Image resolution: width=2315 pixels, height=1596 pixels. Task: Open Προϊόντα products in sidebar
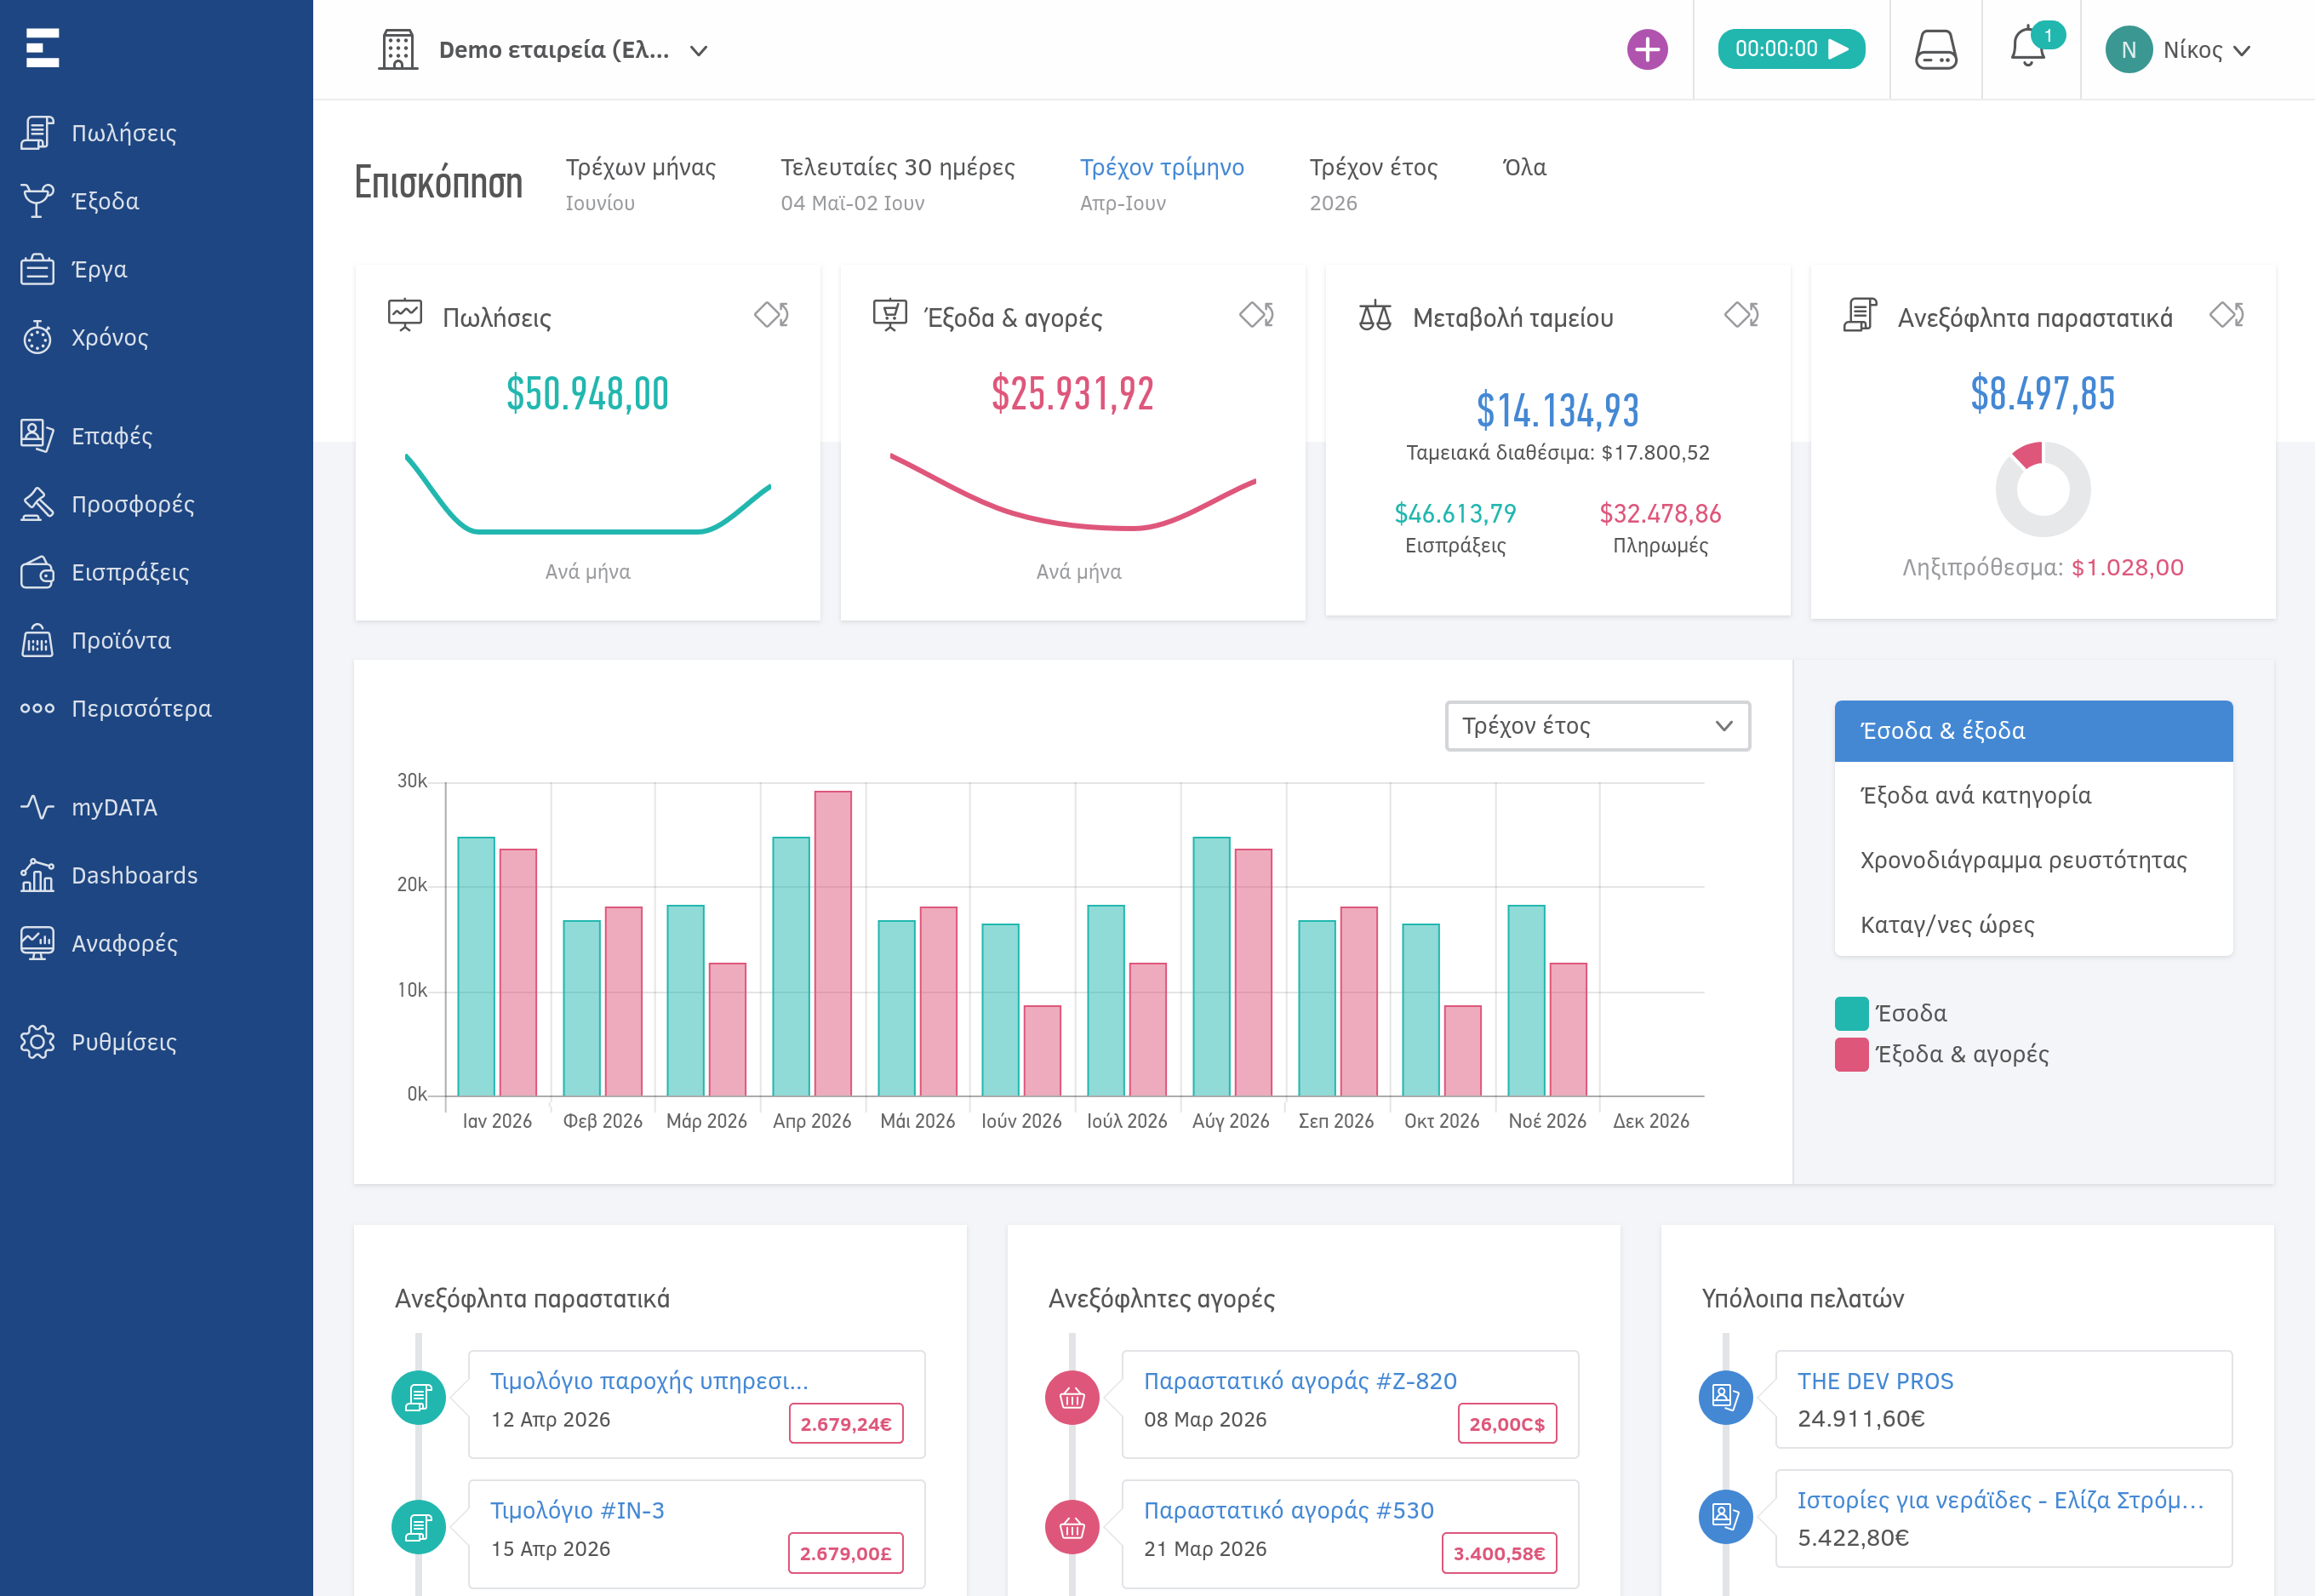click(121, 640)
